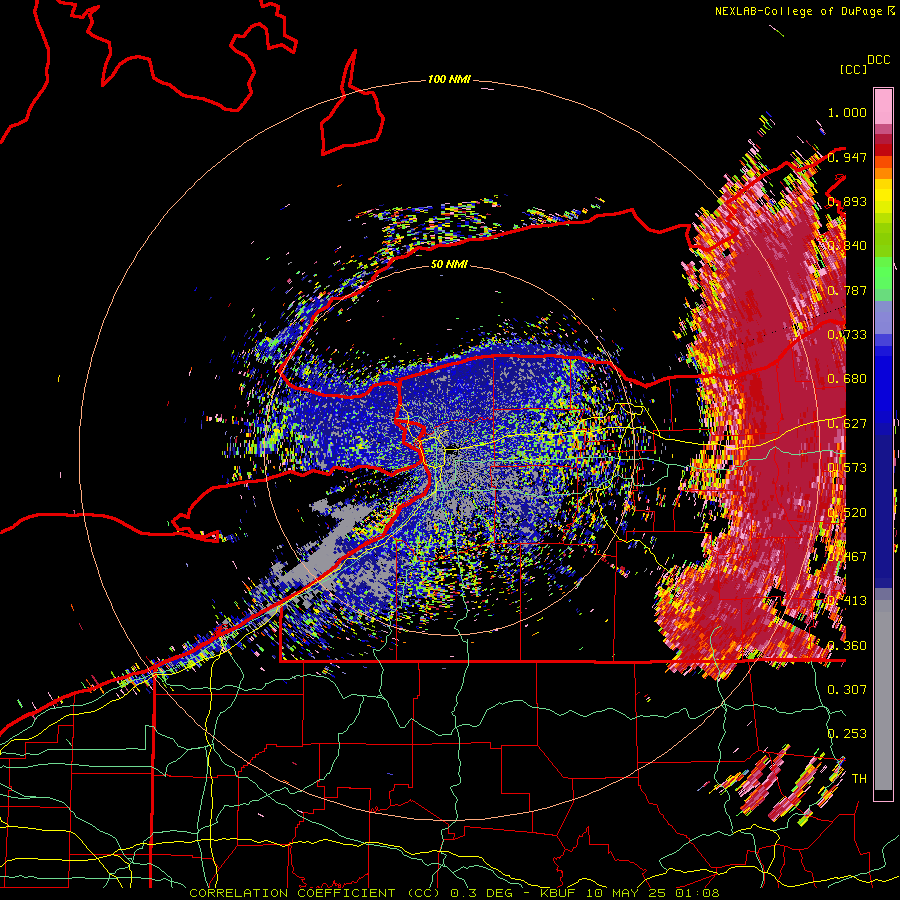The width and height of the screenshot is (900, 900).
Task: Click the 1.000 value on the legend
Action: [x=847, y=112]
